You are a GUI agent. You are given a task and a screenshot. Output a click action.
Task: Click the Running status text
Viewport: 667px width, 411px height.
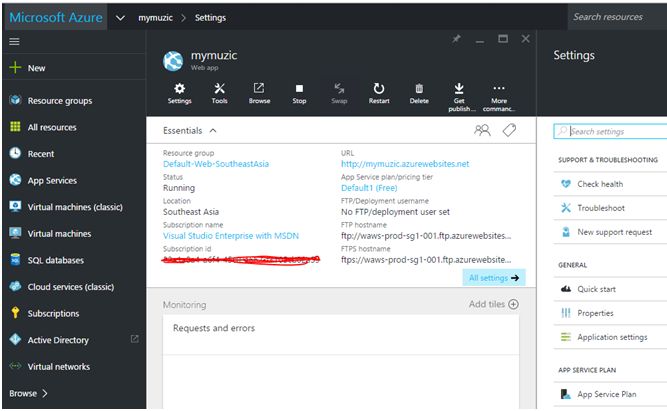point(179,188)
